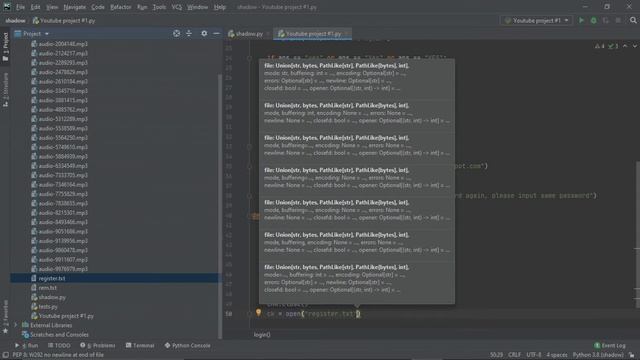
Task: Click the Debug bug icon
Action: tap(593, 20)
